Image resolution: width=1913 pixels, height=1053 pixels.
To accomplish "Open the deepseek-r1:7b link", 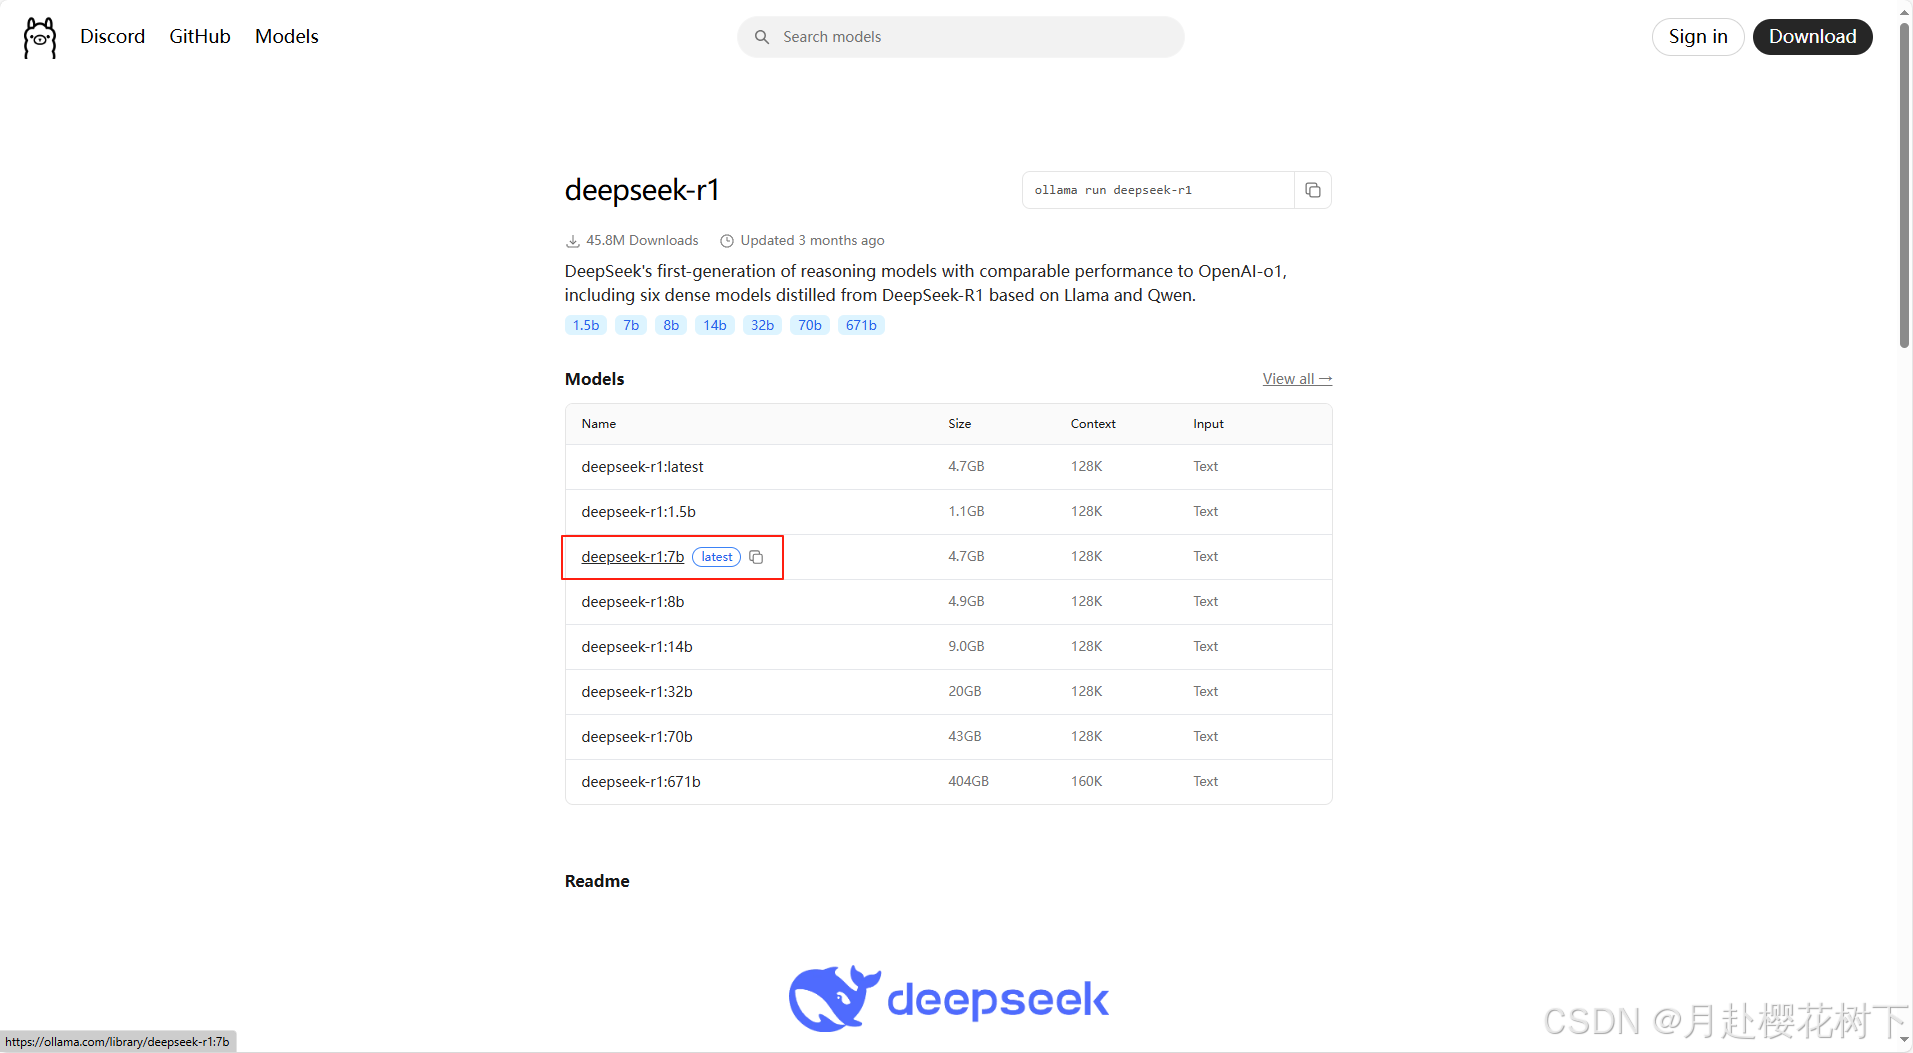I will tap(633, 557).
